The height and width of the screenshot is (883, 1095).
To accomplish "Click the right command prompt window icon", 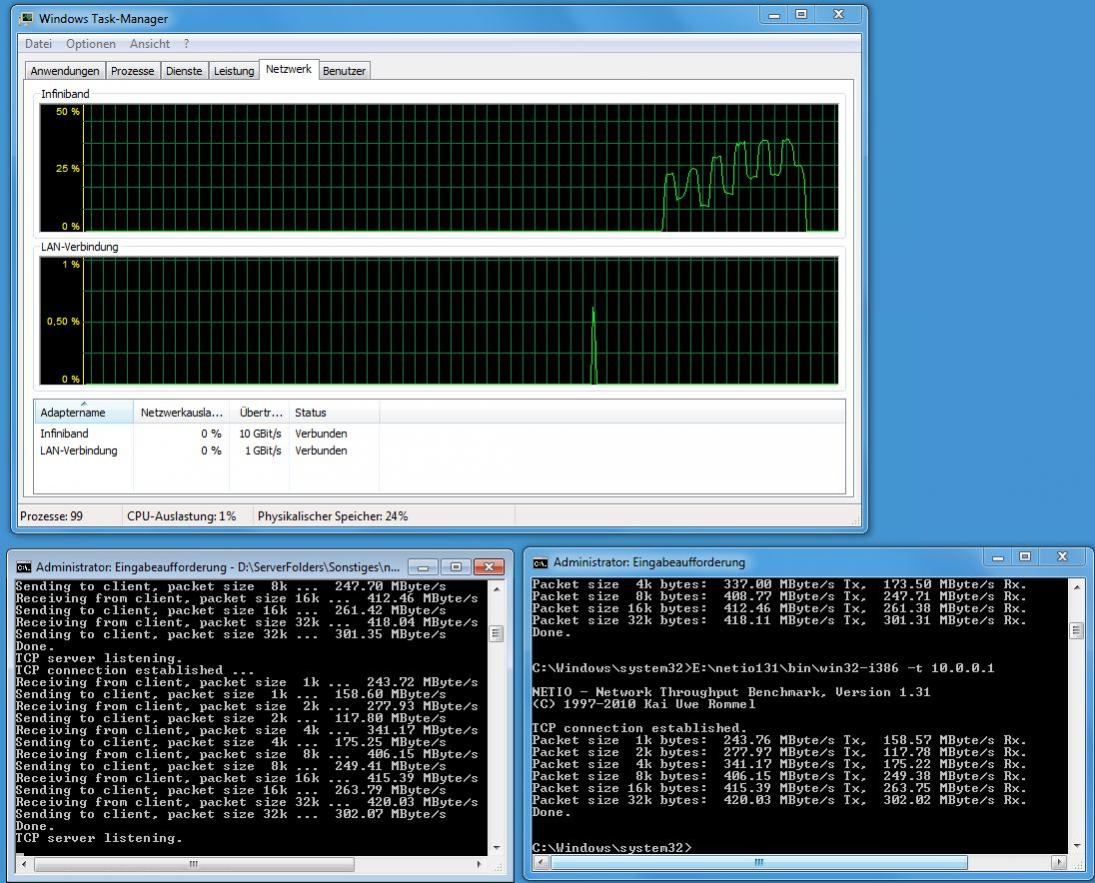I will click(541, 563).
